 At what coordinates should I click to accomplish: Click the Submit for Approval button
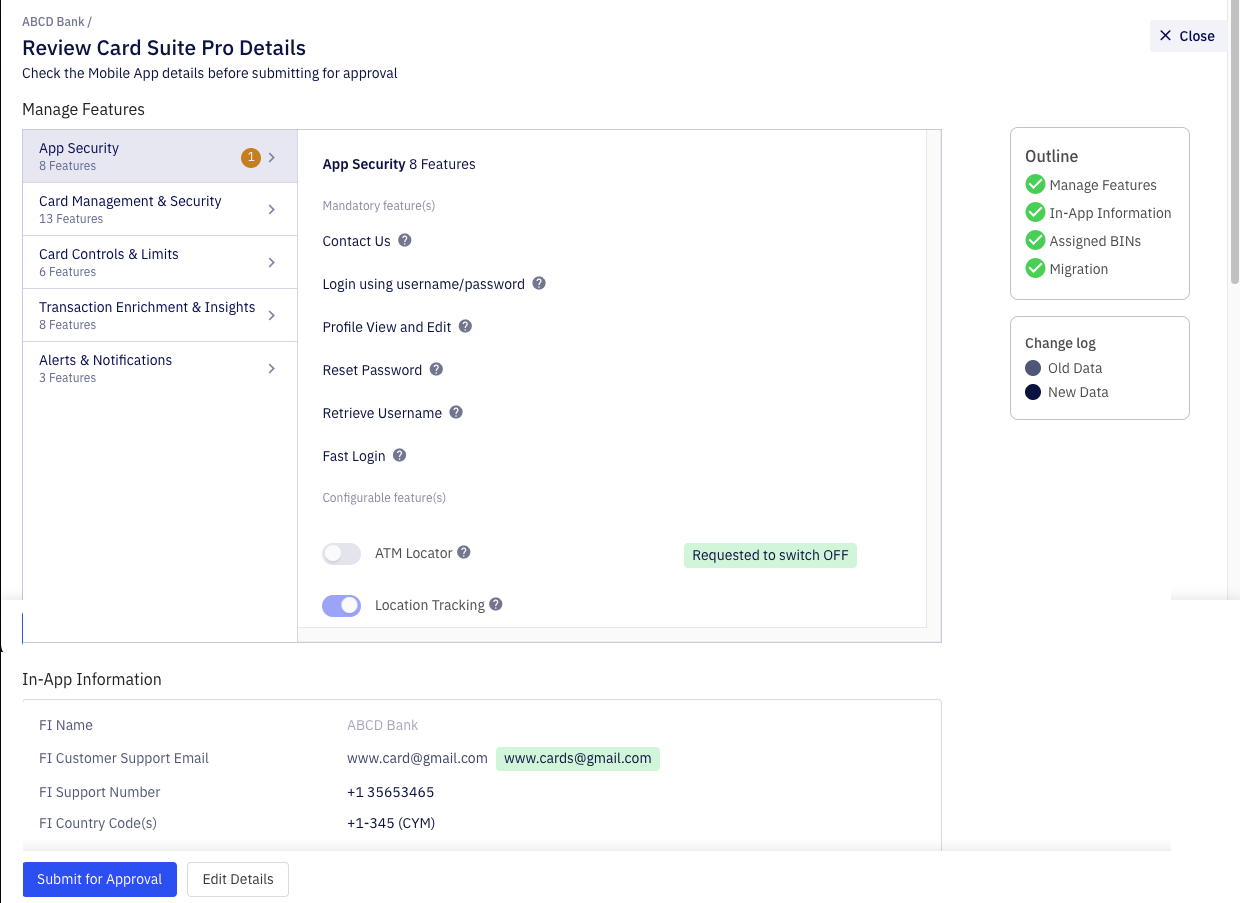99,879
